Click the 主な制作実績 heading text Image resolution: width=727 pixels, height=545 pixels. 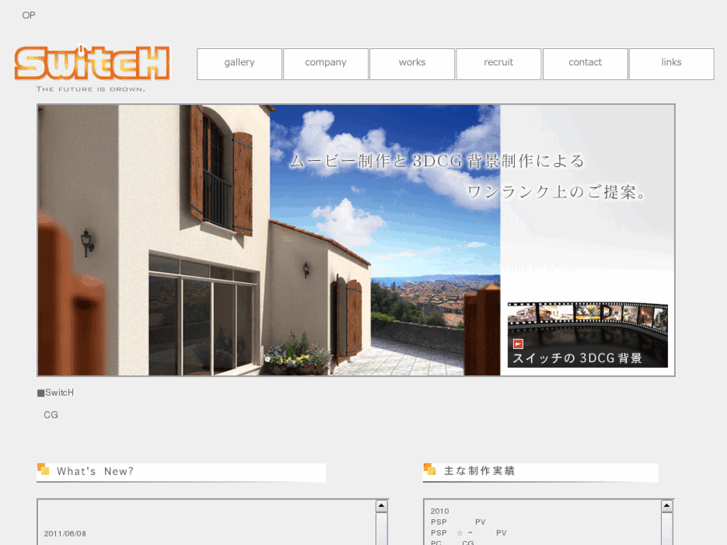point(479,471)
